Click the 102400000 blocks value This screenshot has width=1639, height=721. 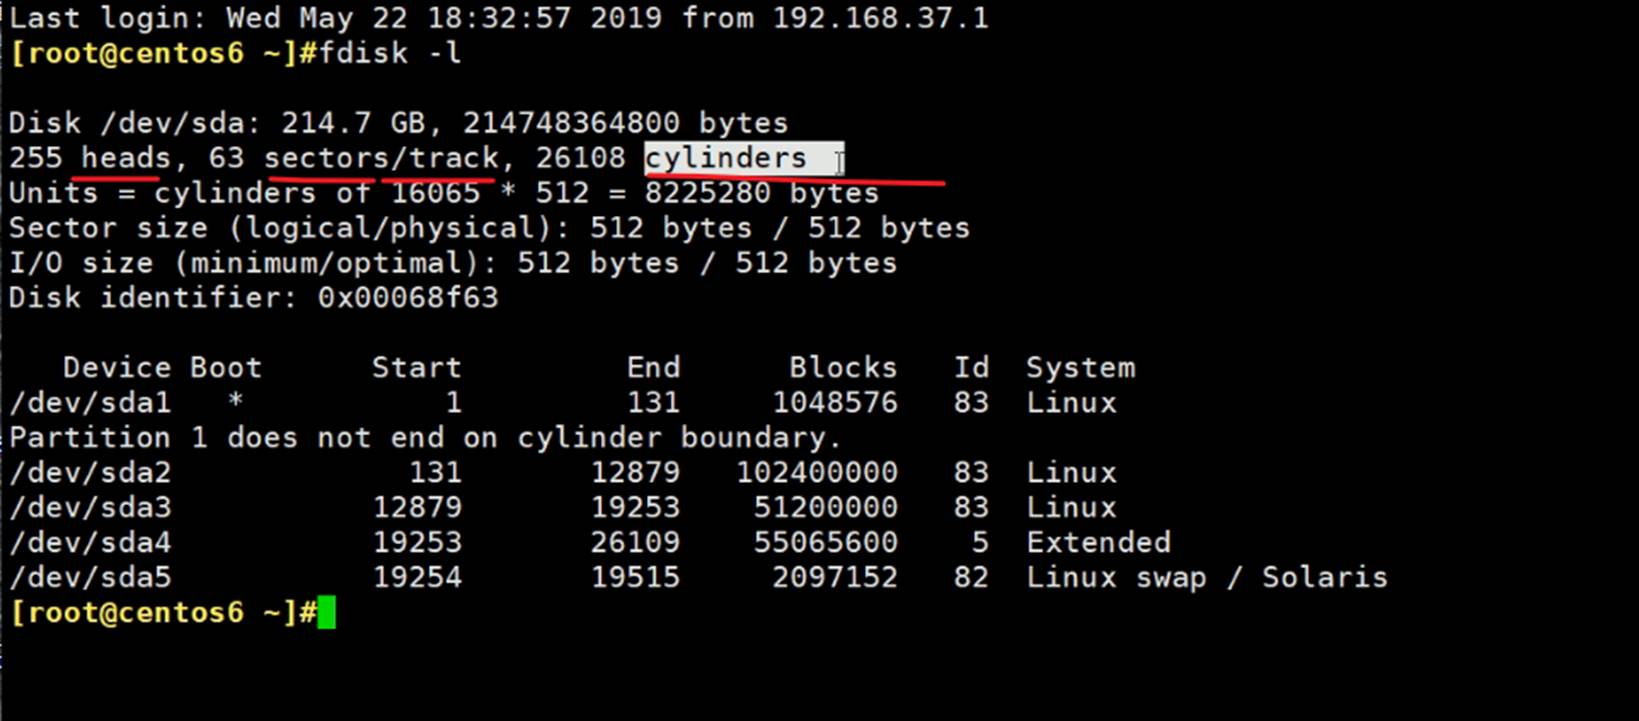tap(816, 472)
